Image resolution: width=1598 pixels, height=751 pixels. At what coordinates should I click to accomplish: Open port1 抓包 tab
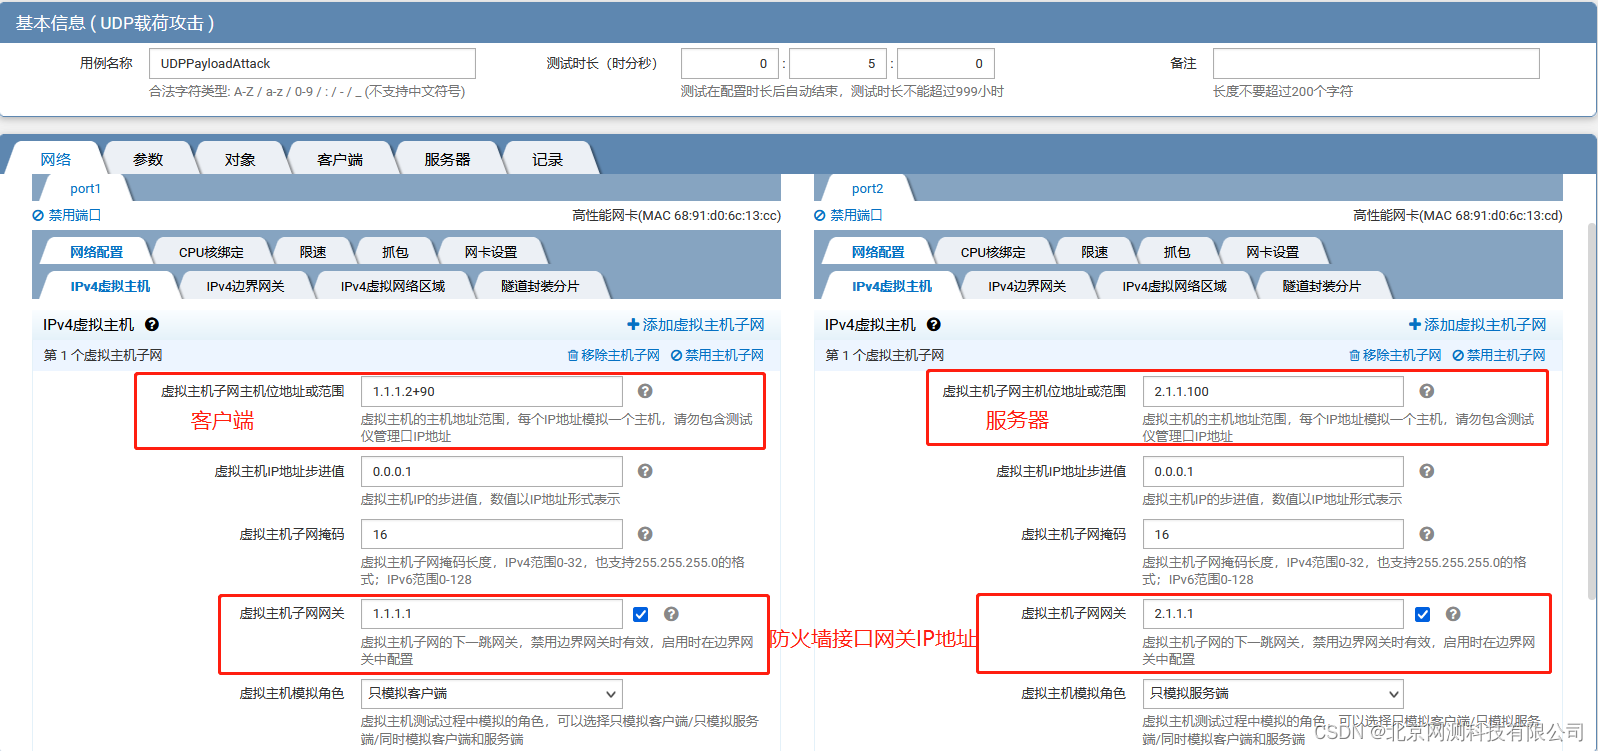pyautogui.click(x=395, y=252)
